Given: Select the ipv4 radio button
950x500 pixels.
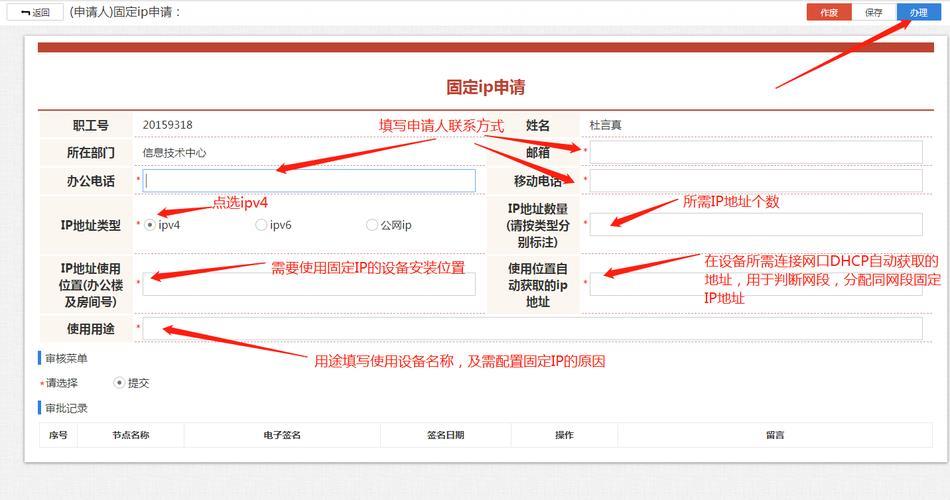Looking at the screenshot, I should point(150,225).
